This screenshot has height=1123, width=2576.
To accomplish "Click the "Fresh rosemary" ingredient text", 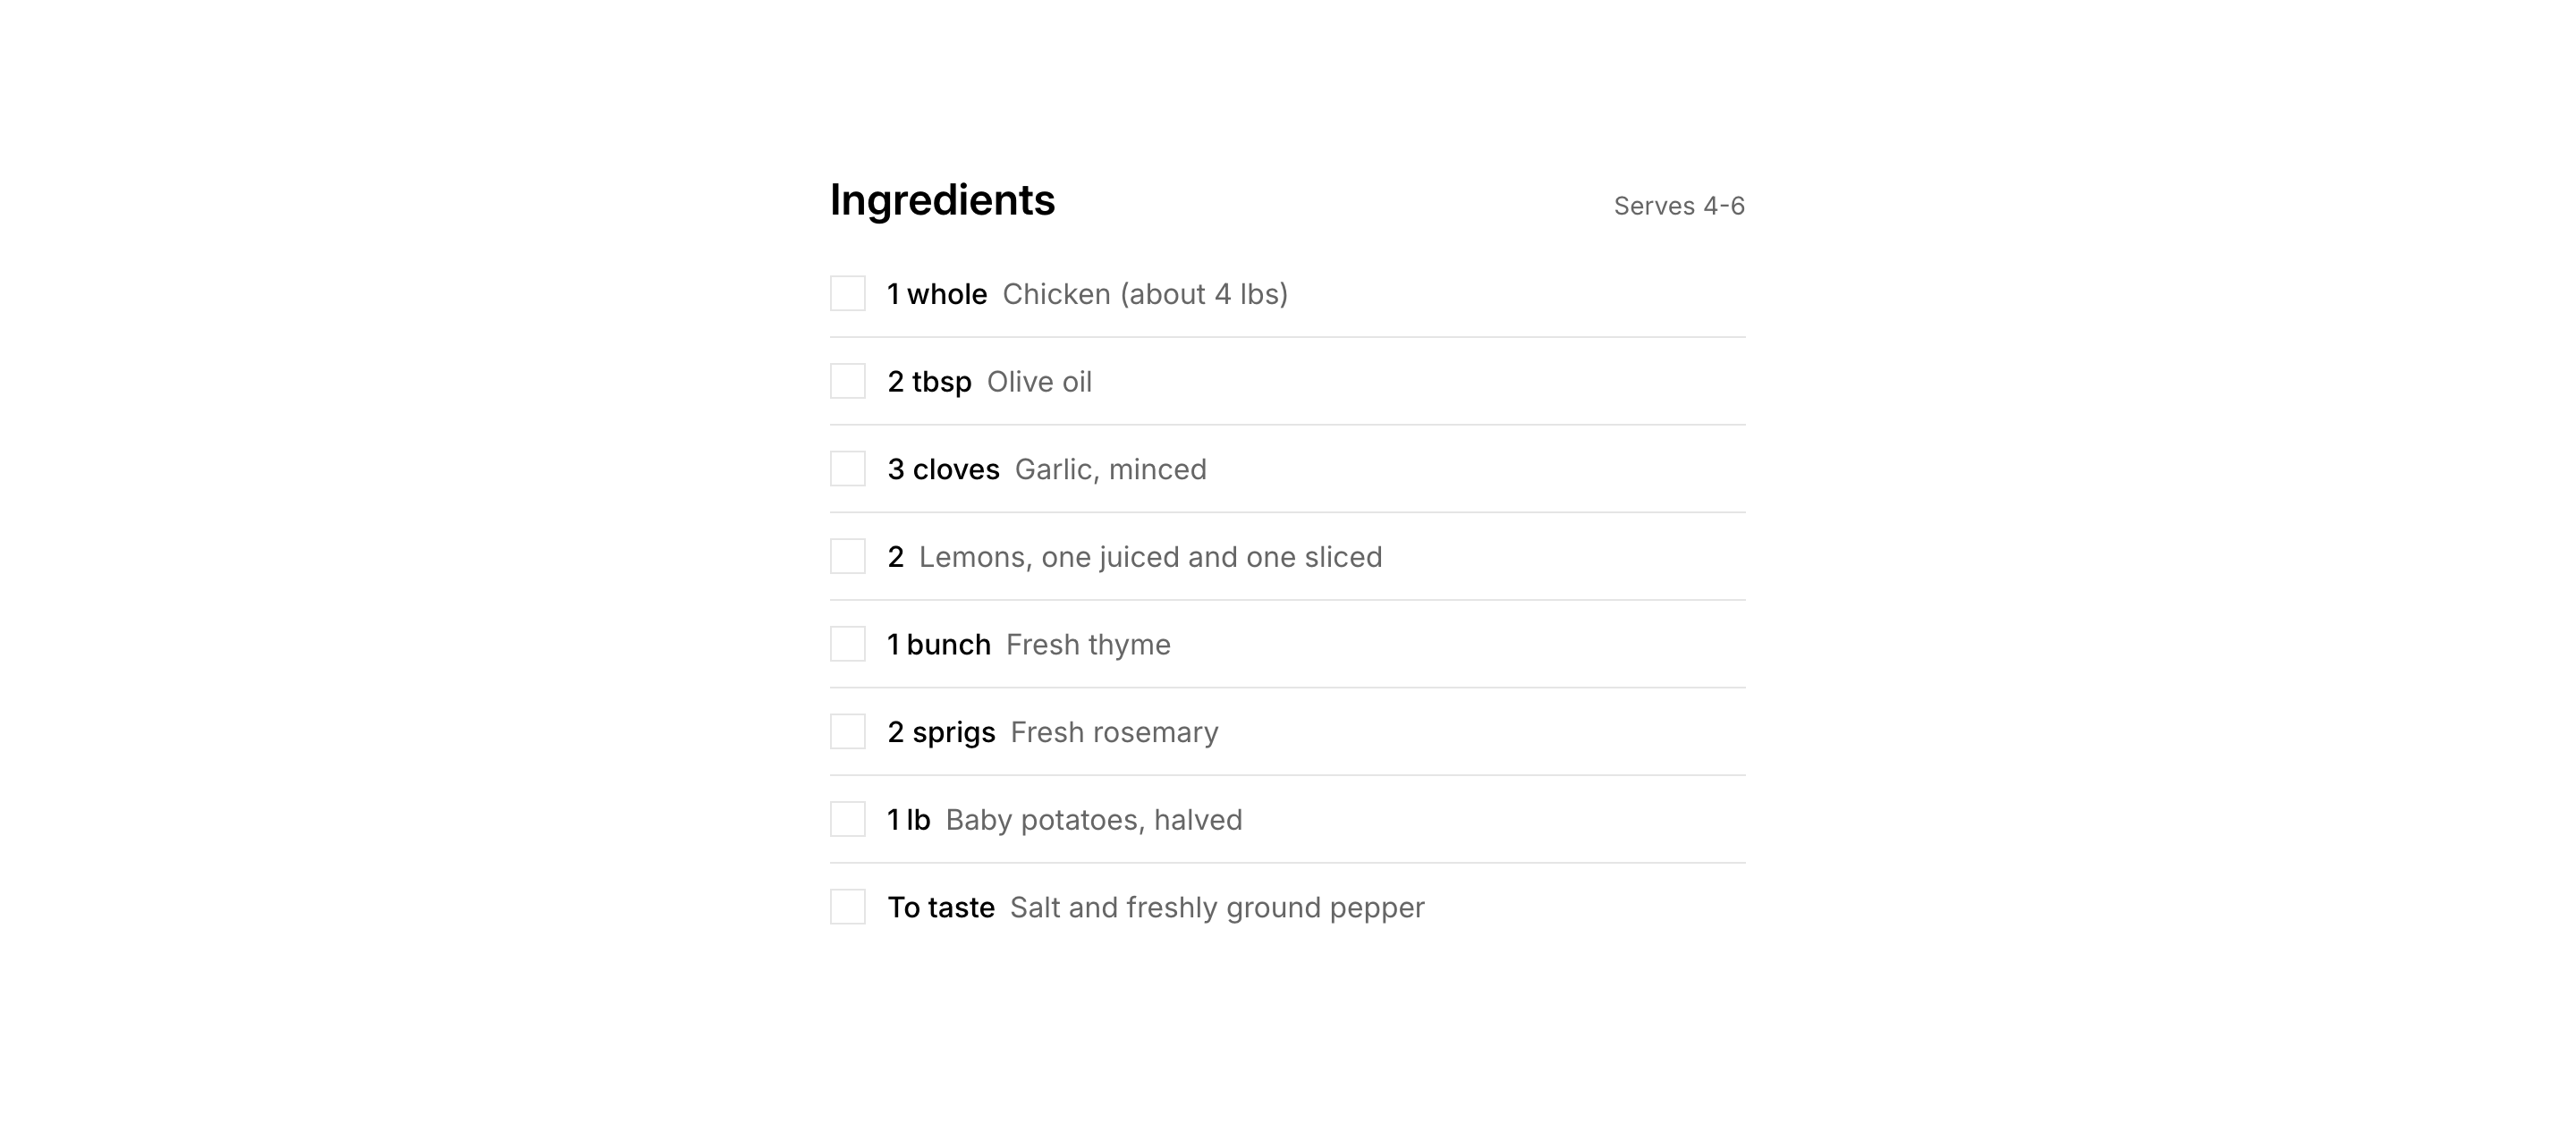I will pos(1114,732).
